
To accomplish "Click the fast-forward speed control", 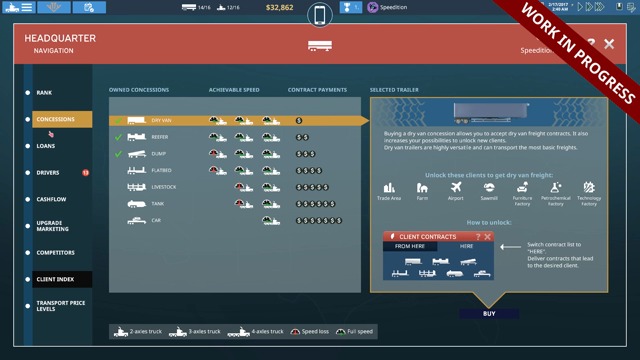I will click(x=589, y=7).
